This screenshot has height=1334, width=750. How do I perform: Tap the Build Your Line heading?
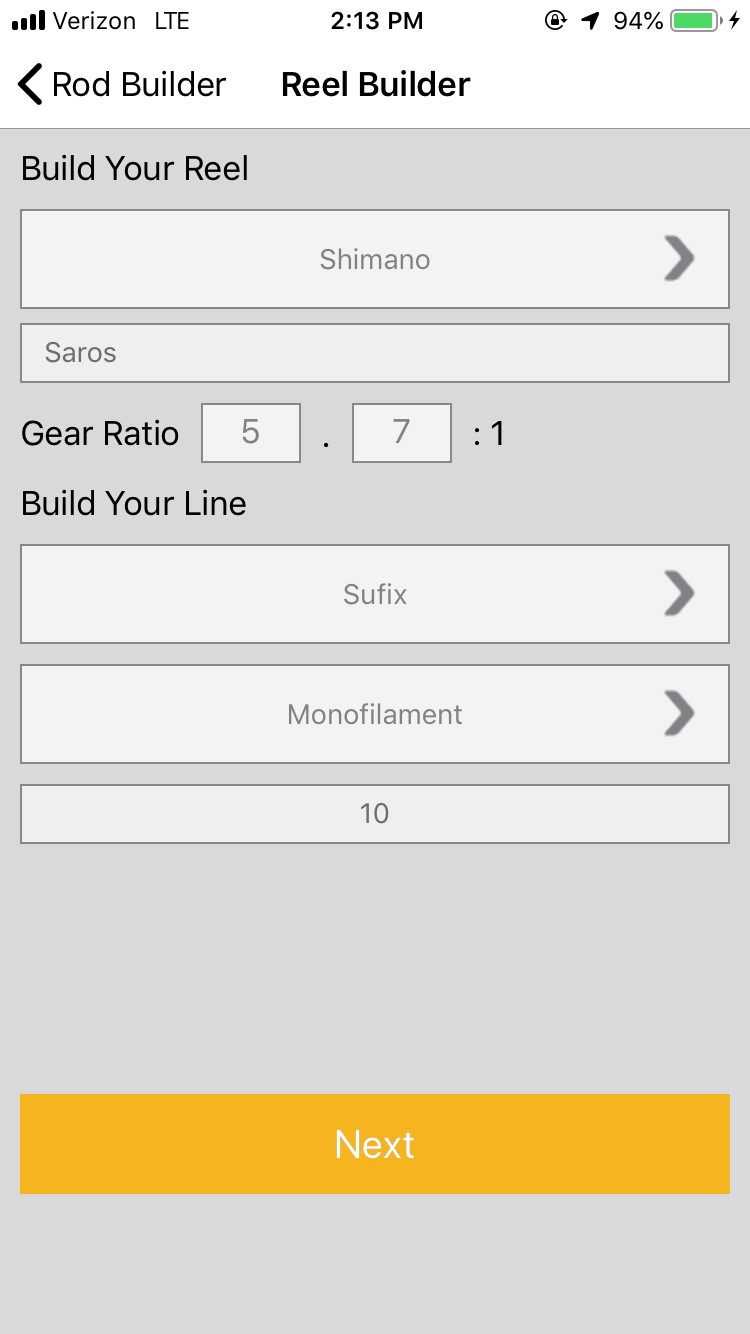pos(134,503)
